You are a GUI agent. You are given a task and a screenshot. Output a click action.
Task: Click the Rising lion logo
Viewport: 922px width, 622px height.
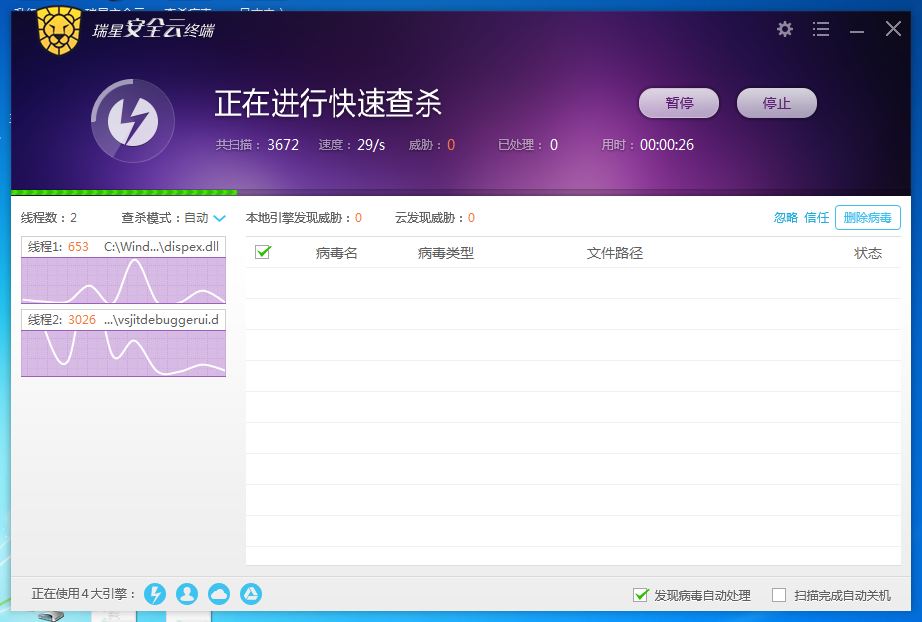click(x=60, y=31)
